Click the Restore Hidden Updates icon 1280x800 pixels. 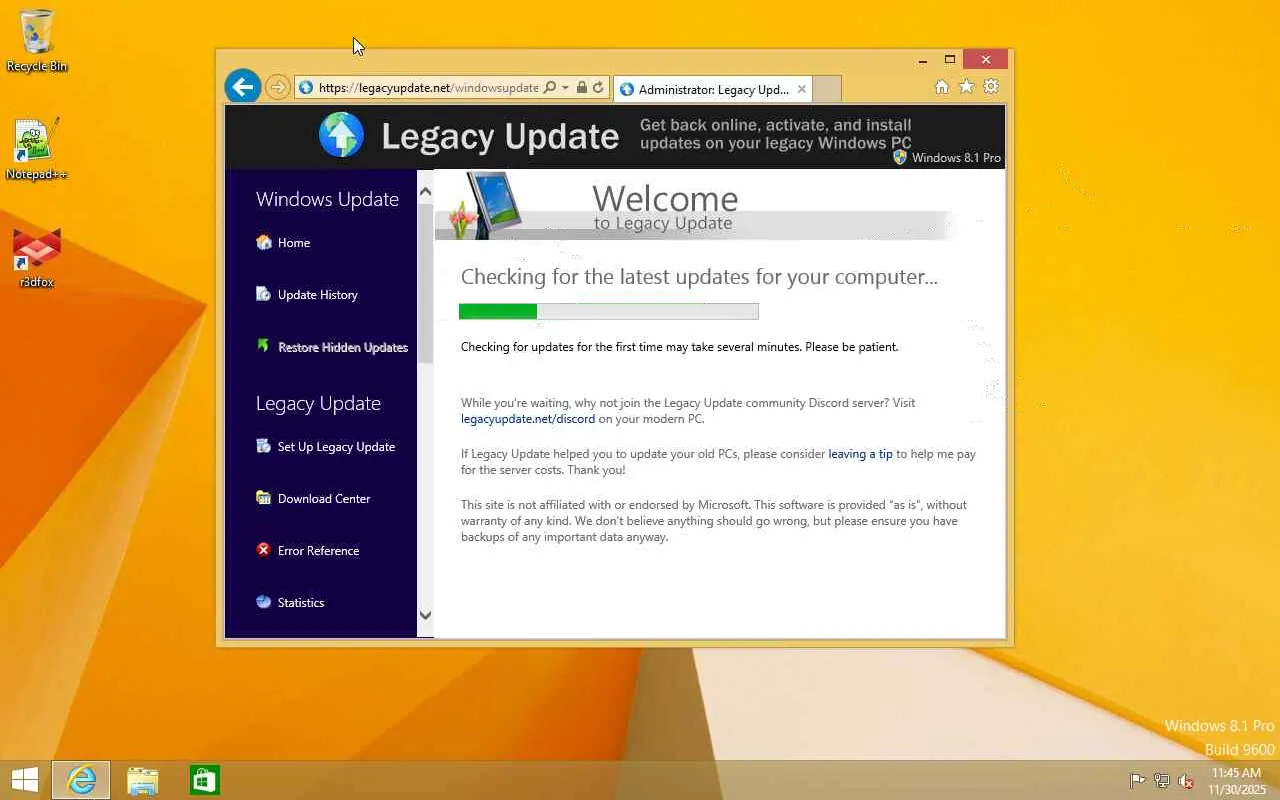click(264, 346)
